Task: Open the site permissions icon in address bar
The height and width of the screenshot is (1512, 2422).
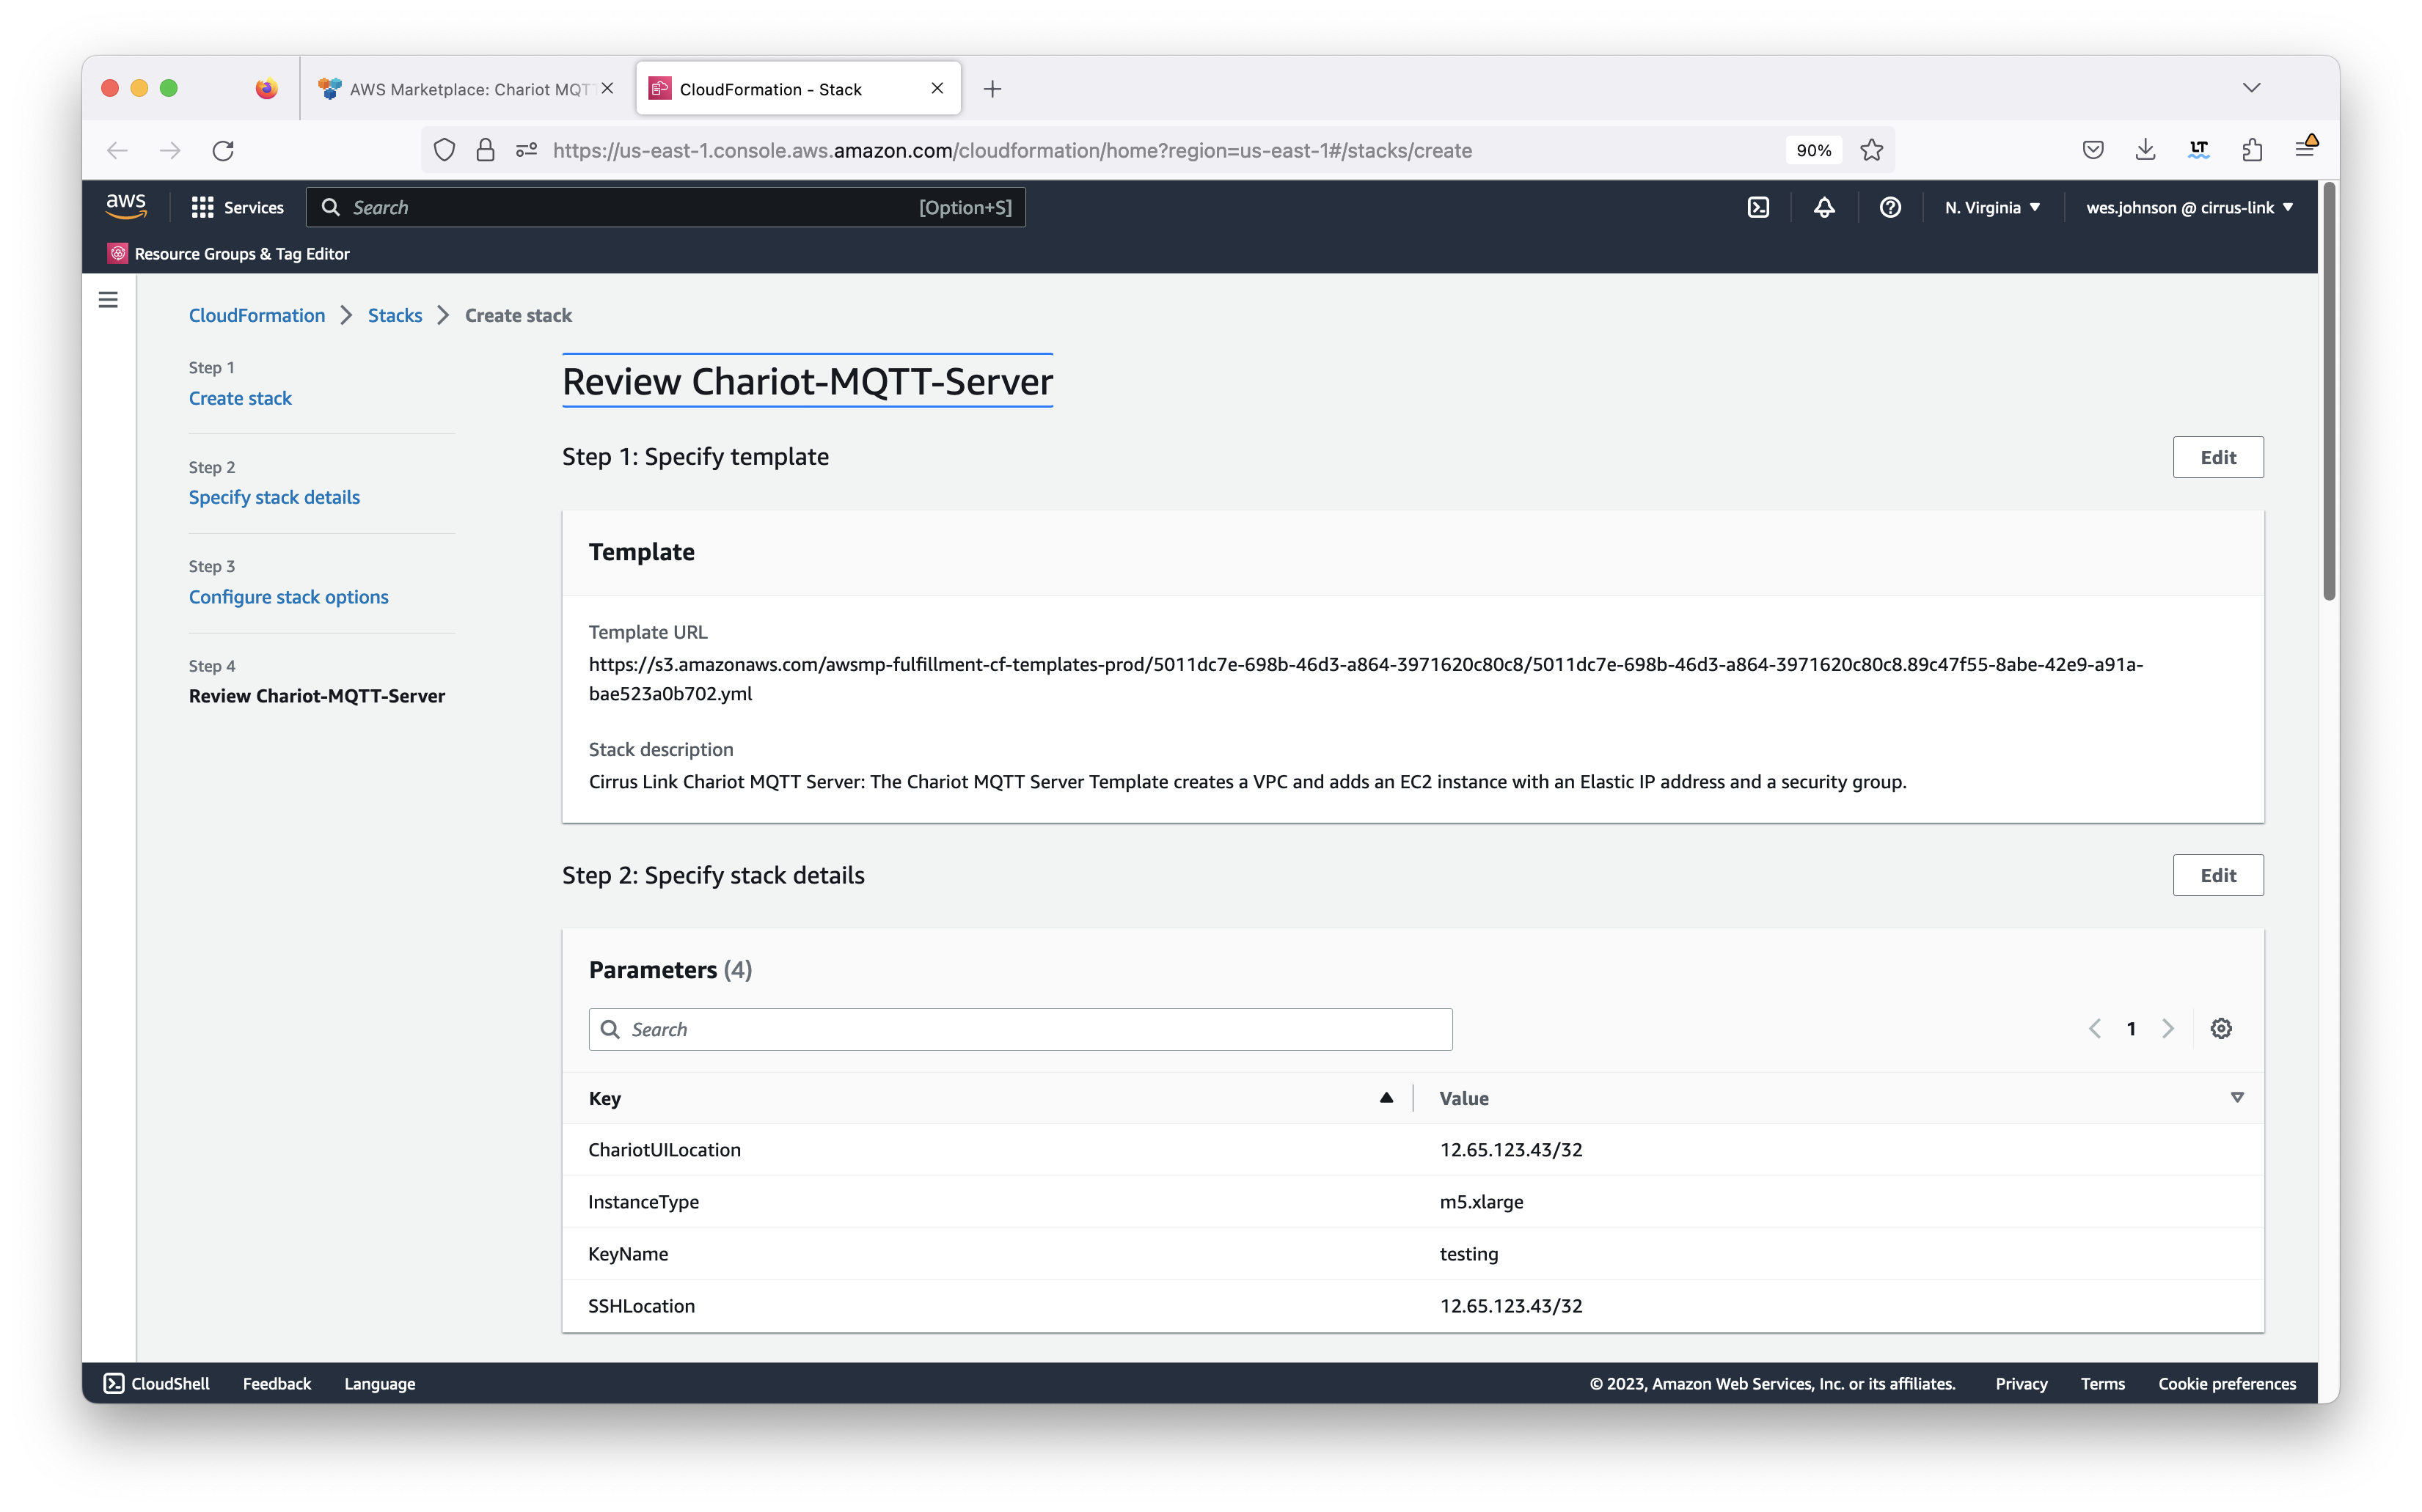Action: tap(526, 150)
